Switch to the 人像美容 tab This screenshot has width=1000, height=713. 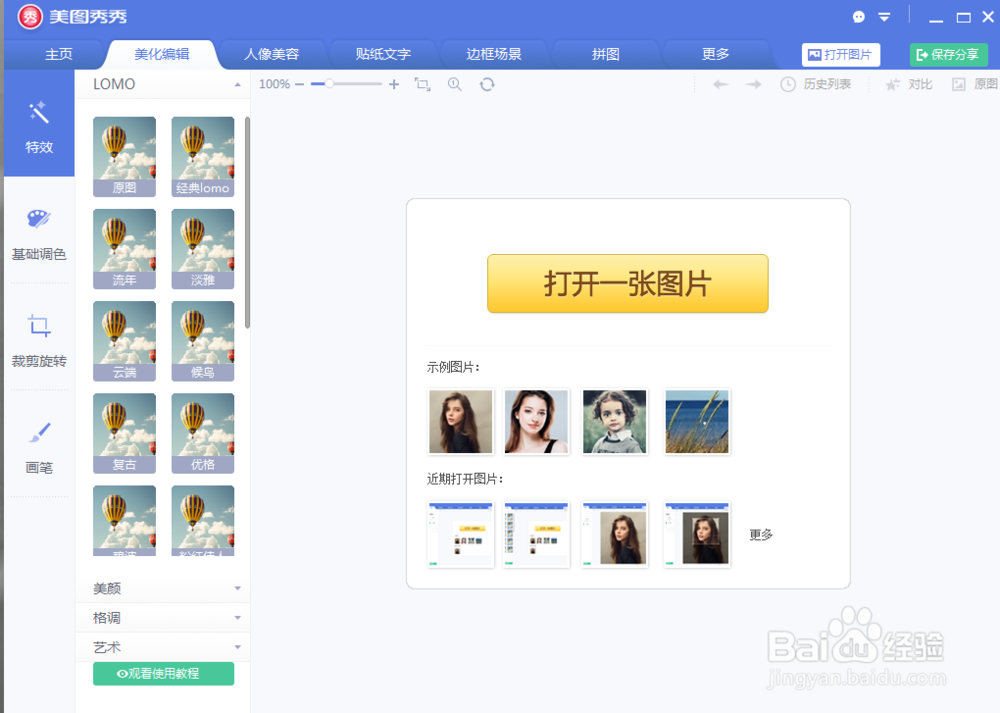tap(272, 54)
